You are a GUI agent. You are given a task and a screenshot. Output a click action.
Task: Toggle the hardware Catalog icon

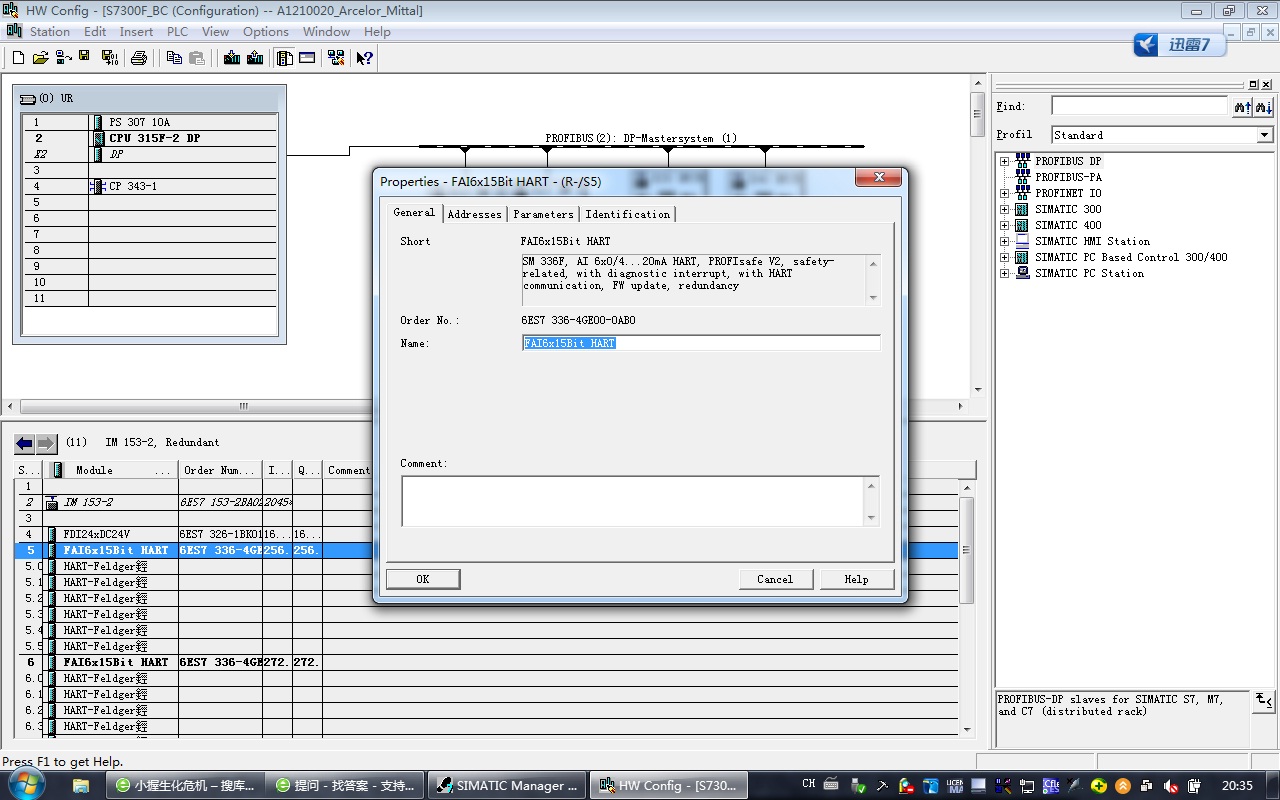click(285, 58)
